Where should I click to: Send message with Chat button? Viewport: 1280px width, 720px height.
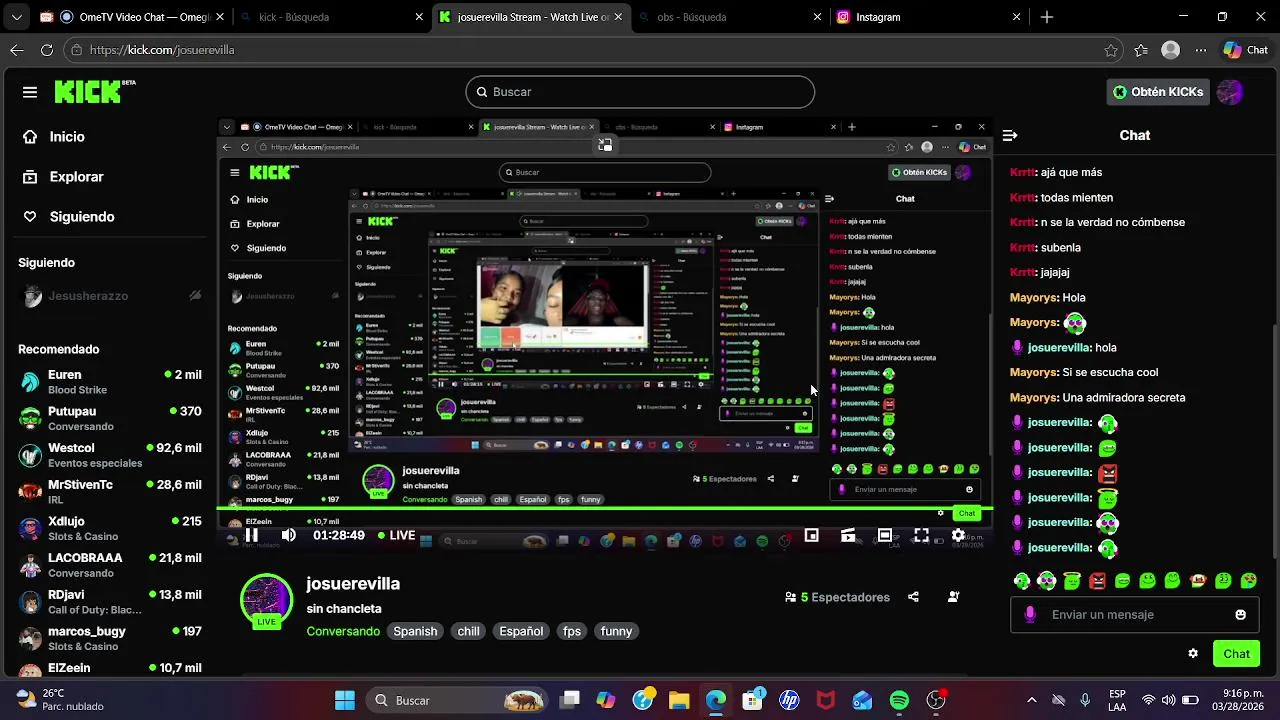(1236, 654)
